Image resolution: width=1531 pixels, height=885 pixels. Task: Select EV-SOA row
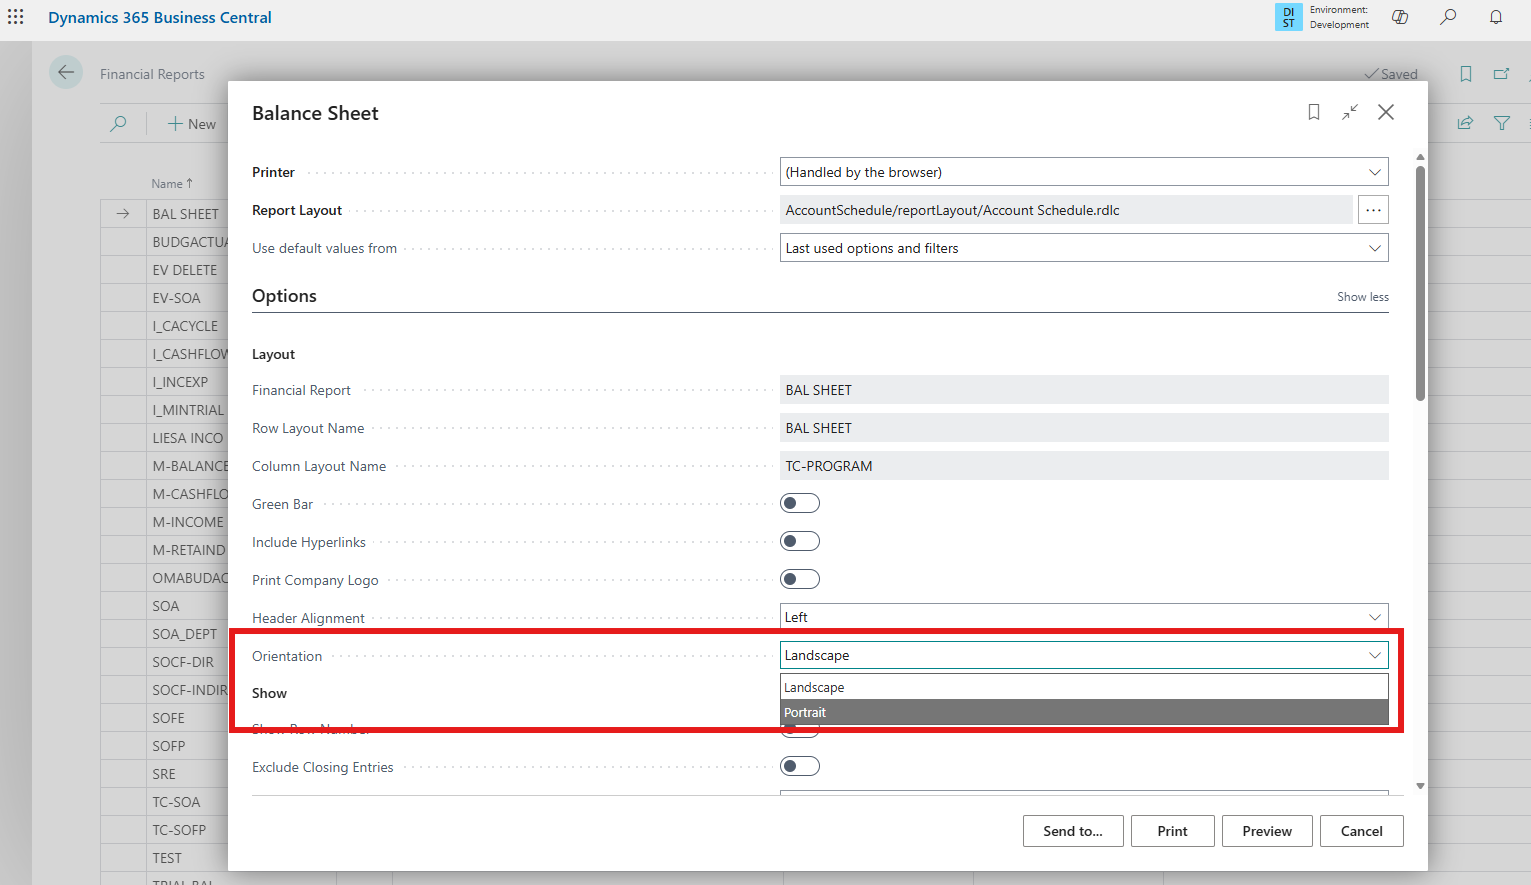(176, 298)
